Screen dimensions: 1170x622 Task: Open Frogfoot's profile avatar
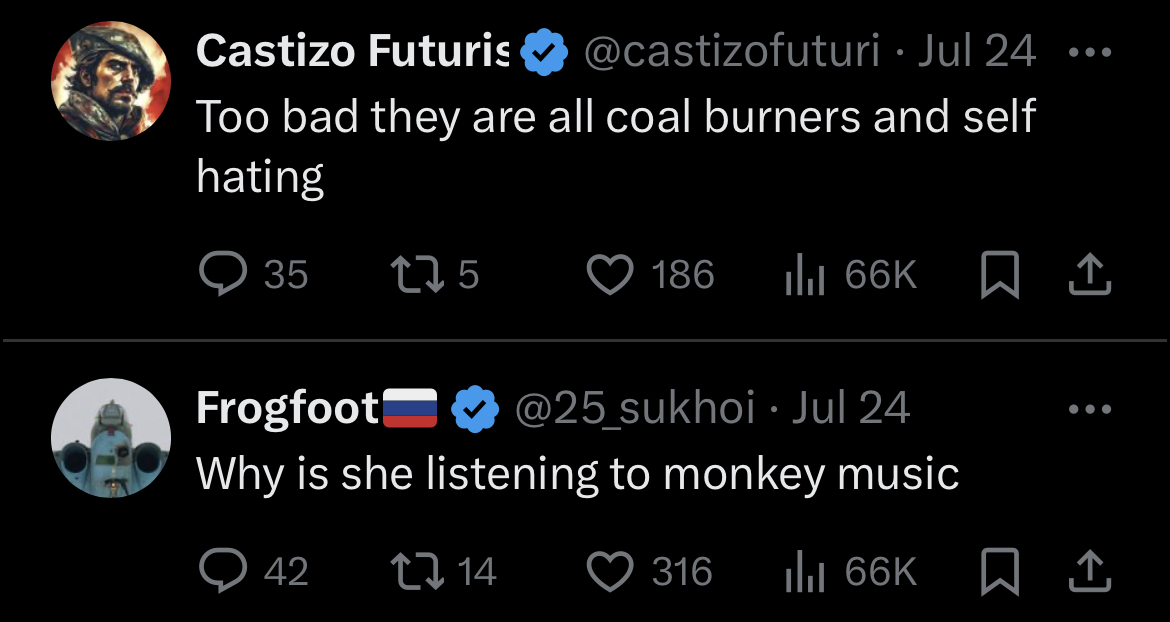click(111, 438)
